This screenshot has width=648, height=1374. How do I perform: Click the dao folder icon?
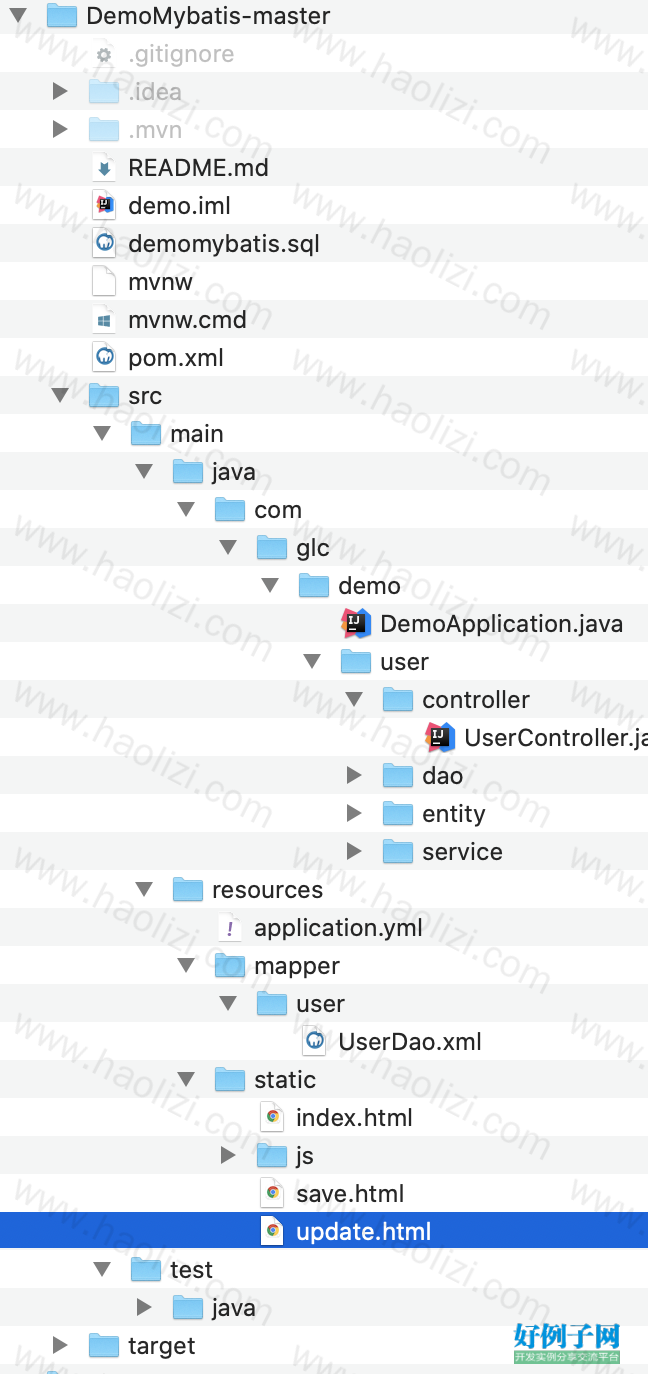398,776
